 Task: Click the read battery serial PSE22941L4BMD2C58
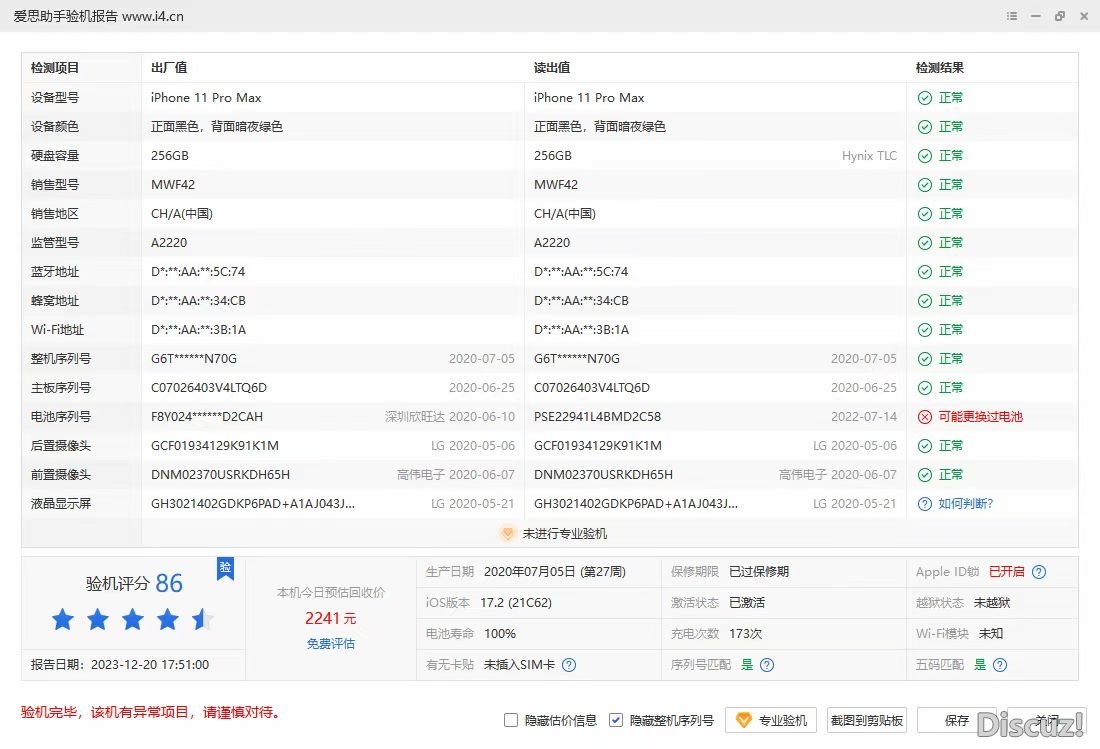[x=597, y=417]
